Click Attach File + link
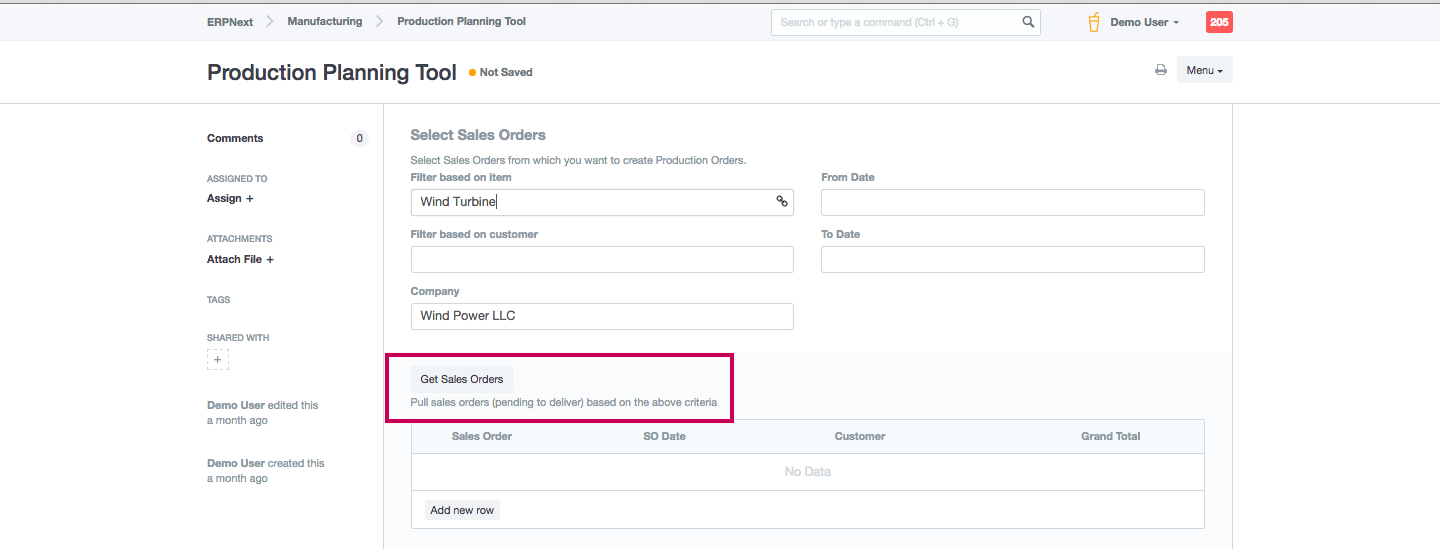The height and width of the screenshot is (549, 1440). pyautogui.click(x=240, y=259)
